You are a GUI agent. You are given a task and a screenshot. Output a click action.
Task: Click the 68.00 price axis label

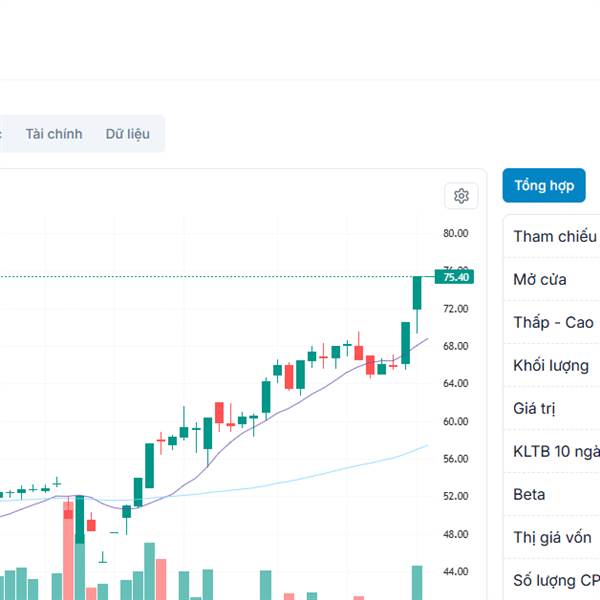click(455, 346)
